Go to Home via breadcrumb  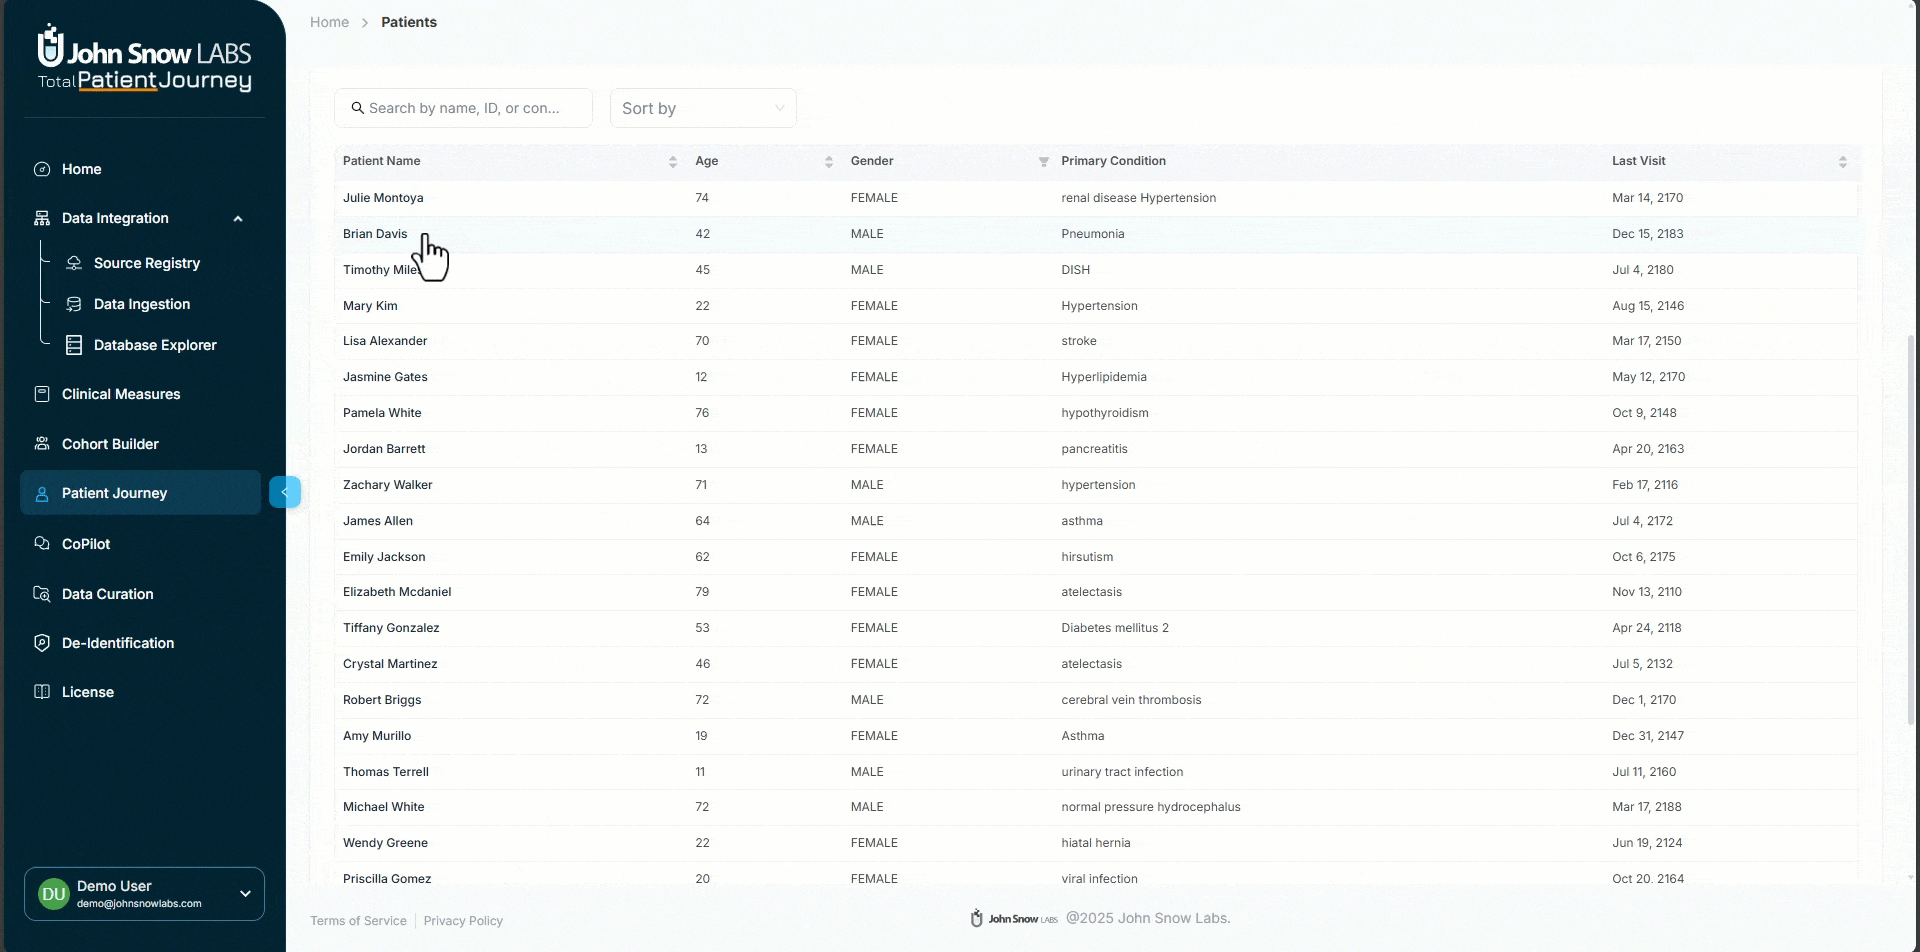point(329,22)
